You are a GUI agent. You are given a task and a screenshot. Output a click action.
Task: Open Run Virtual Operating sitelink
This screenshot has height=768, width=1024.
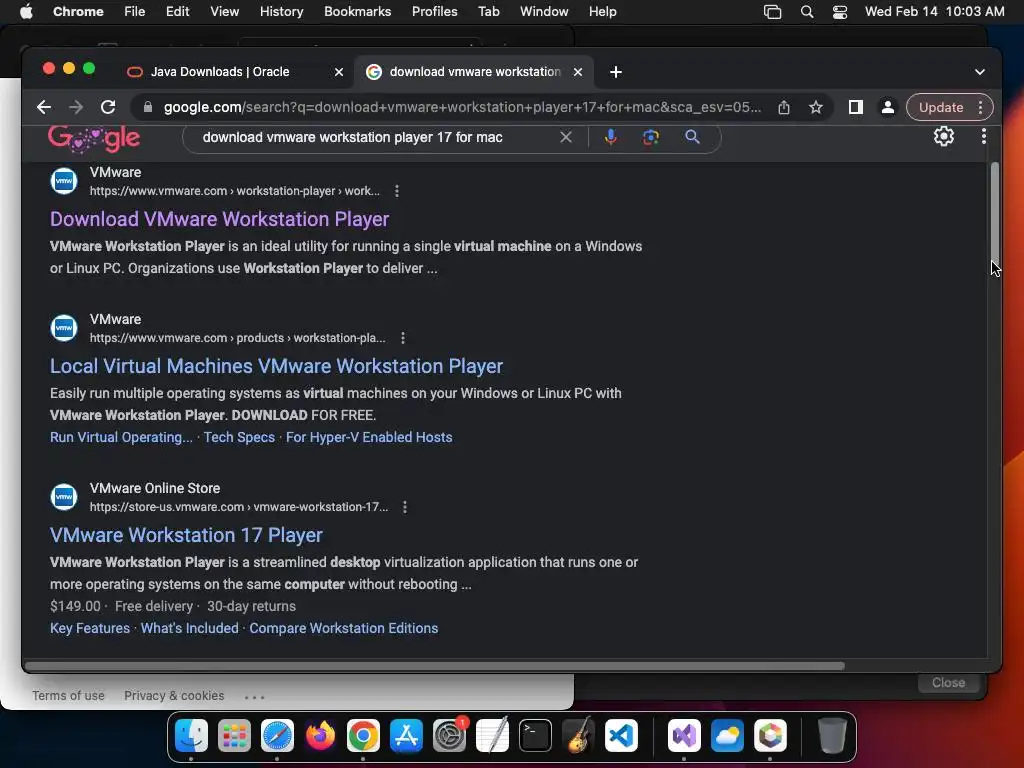click(x=121, y=437)
